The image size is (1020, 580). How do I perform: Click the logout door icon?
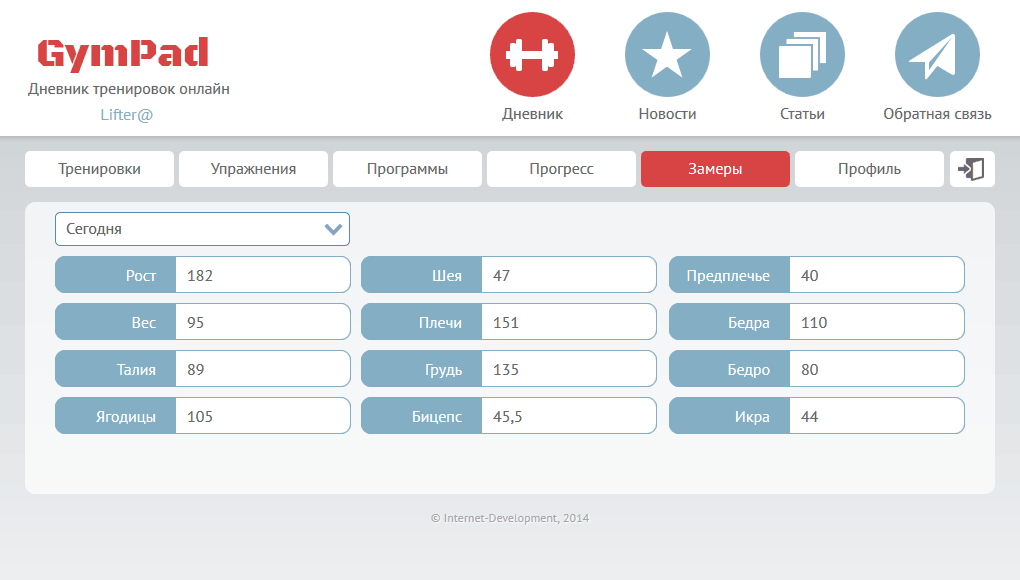(972, 169)
